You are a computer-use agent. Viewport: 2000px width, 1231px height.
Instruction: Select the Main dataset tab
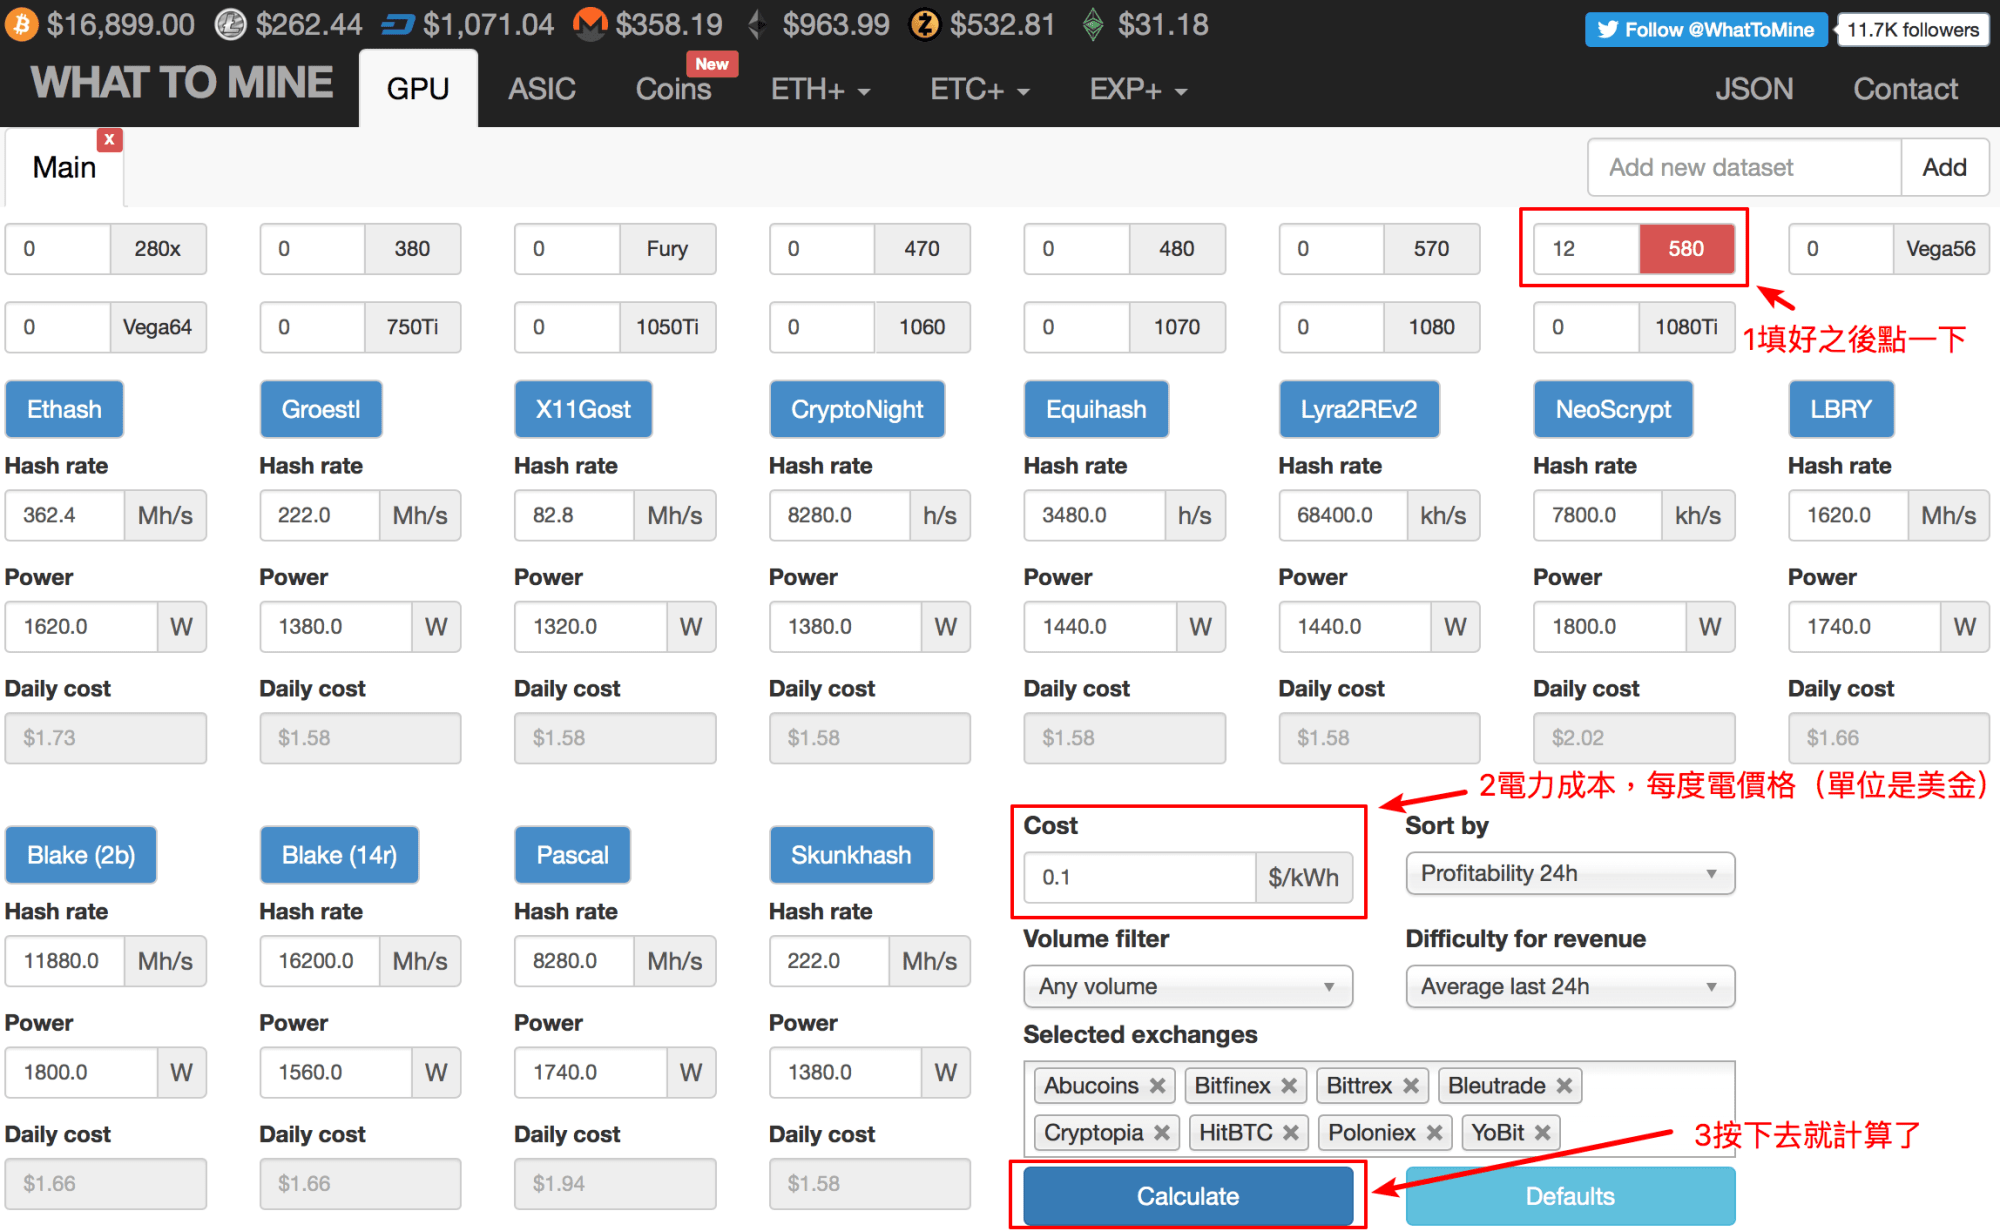pyautogui.click(x=64, y=167)
